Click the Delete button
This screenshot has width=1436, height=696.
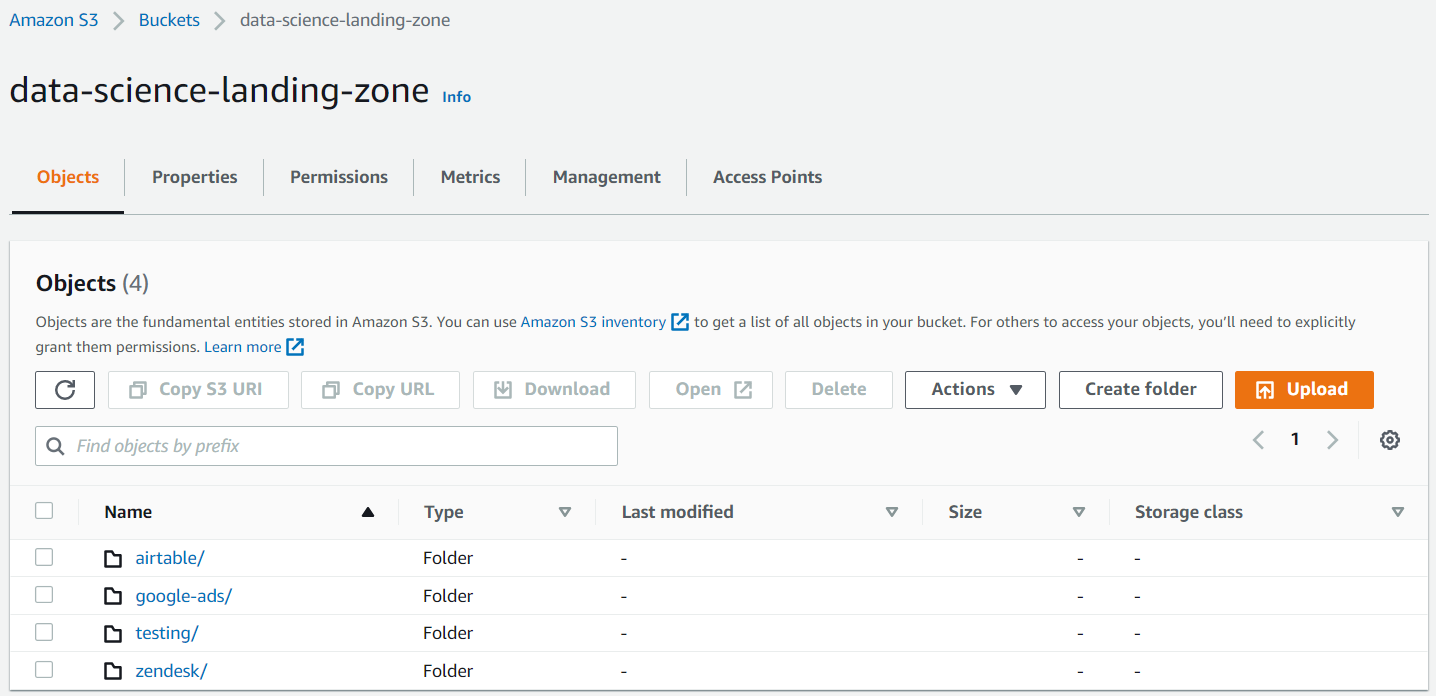pos(839,390)
